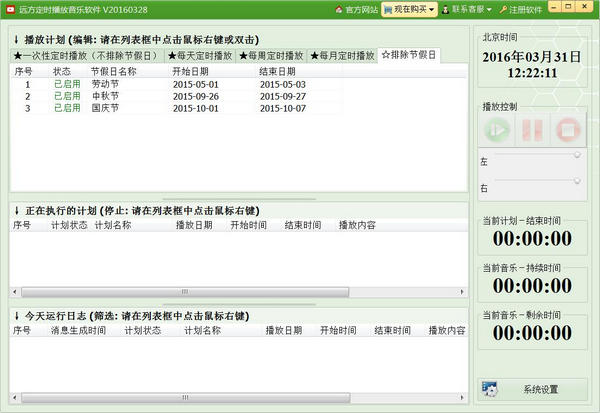The width and height of the screenshot is (600, 413).
Task: Select the 中秋节 holiday row
Action: pyautogui.click(x=106, y=96)
